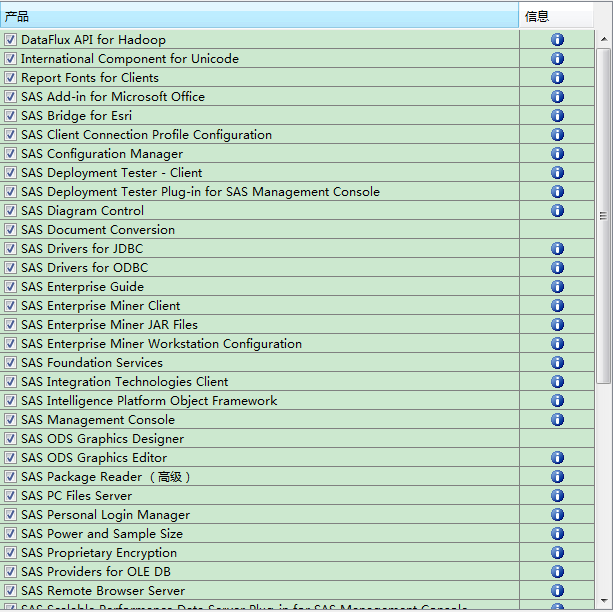The height and width of the screenshot is (612, 613).
Task: Toggle SAS Bridge for Esri checkbox
Action: coord(11,115)
